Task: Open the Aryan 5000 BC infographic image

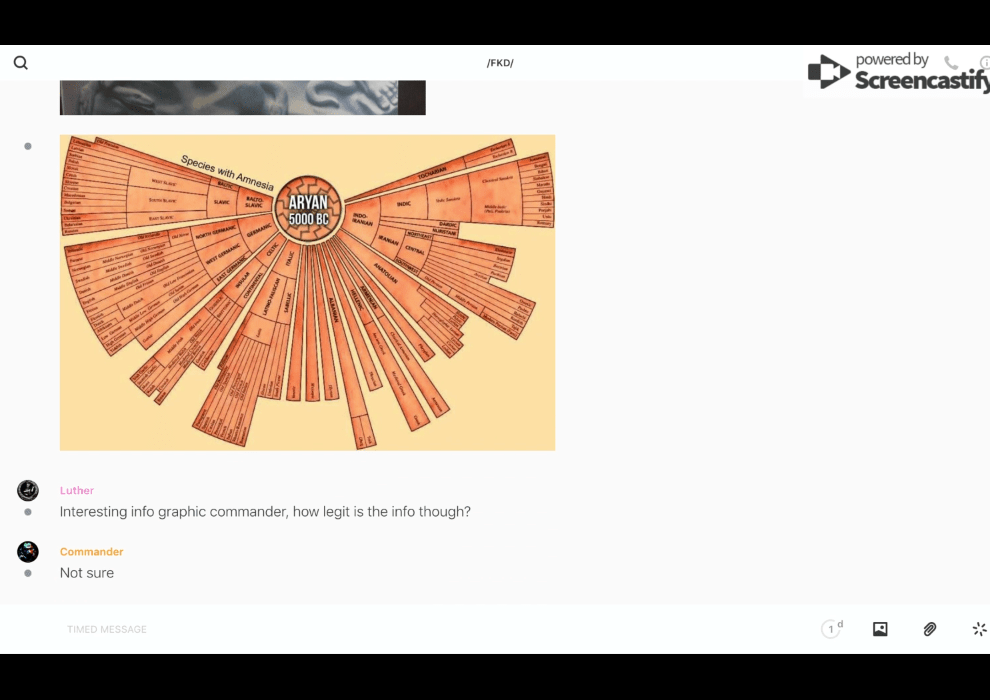Action: pos(307,292)
